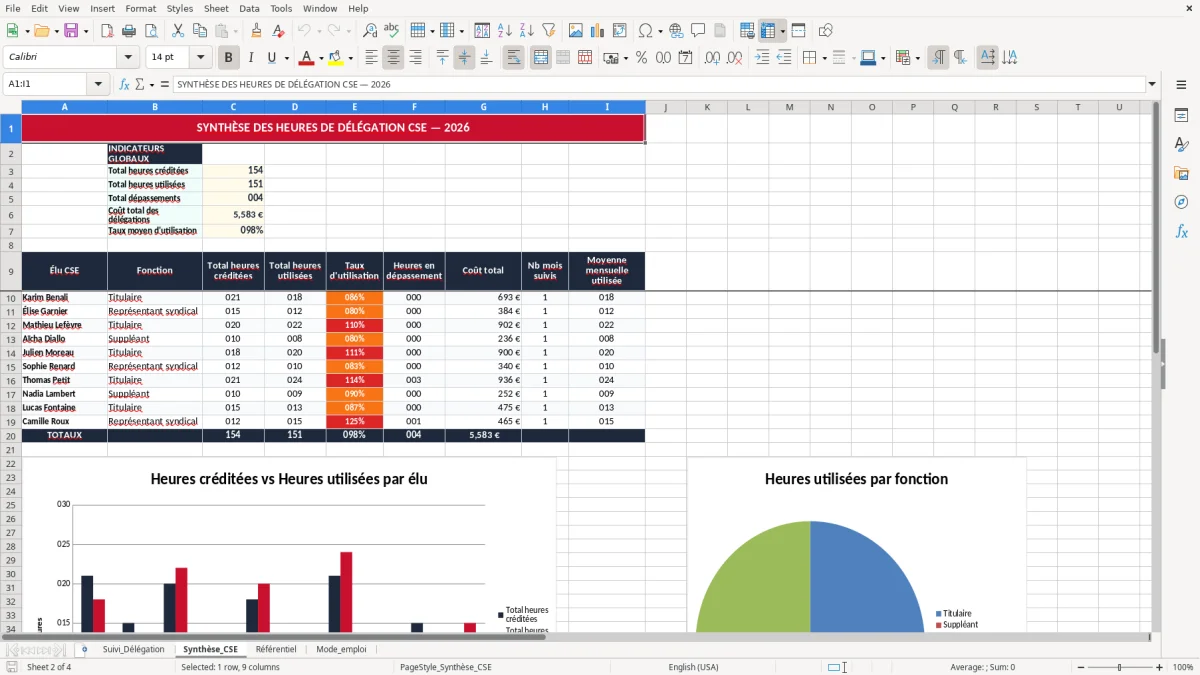Viewport: 1200px width, 675px height.
Task: Click the Save document icon
Action: pyautogui.click(x=71, y=31)
